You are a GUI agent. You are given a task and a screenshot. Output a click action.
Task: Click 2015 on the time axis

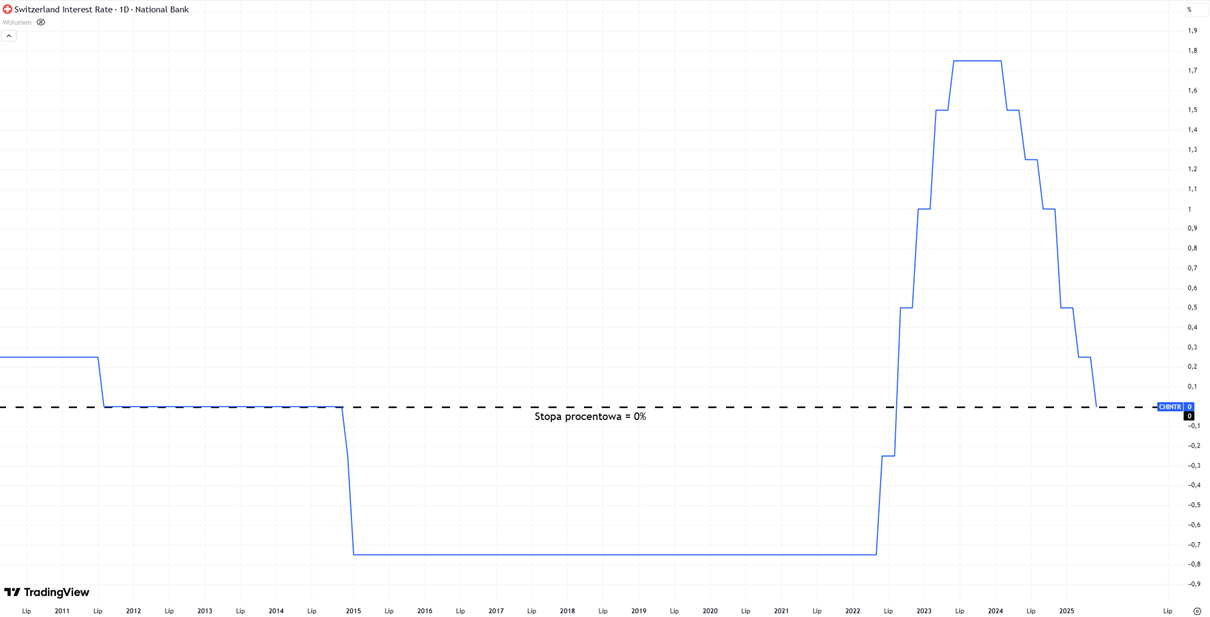pyautogui.click(x=353, y=611)
